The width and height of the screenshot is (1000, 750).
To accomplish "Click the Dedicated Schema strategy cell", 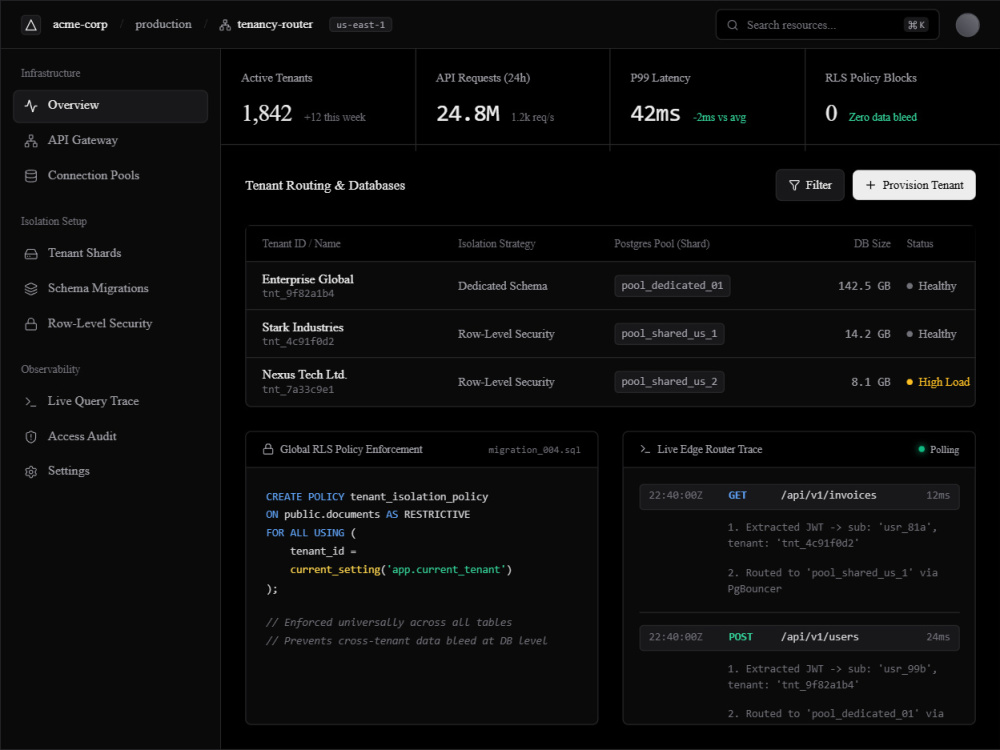I will (x=503, y=286).
